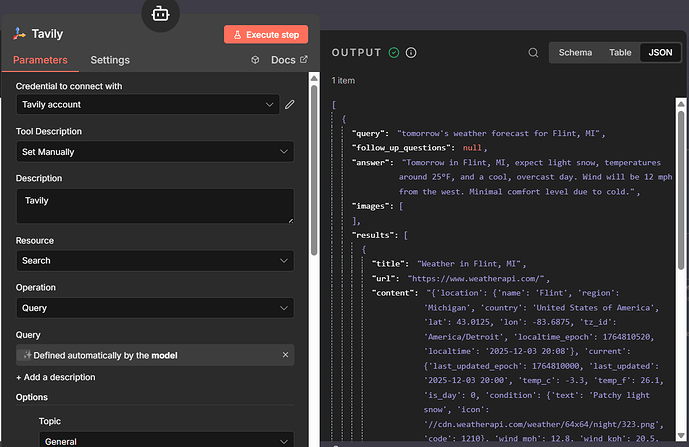Open the Tavily account credential dropdown

[148, 105]
